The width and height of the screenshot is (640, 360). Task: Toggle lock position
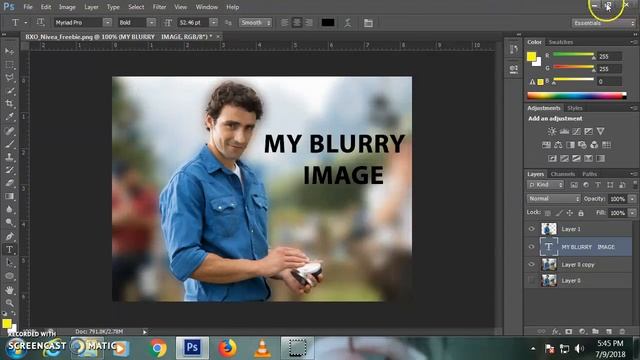[570, 213]
